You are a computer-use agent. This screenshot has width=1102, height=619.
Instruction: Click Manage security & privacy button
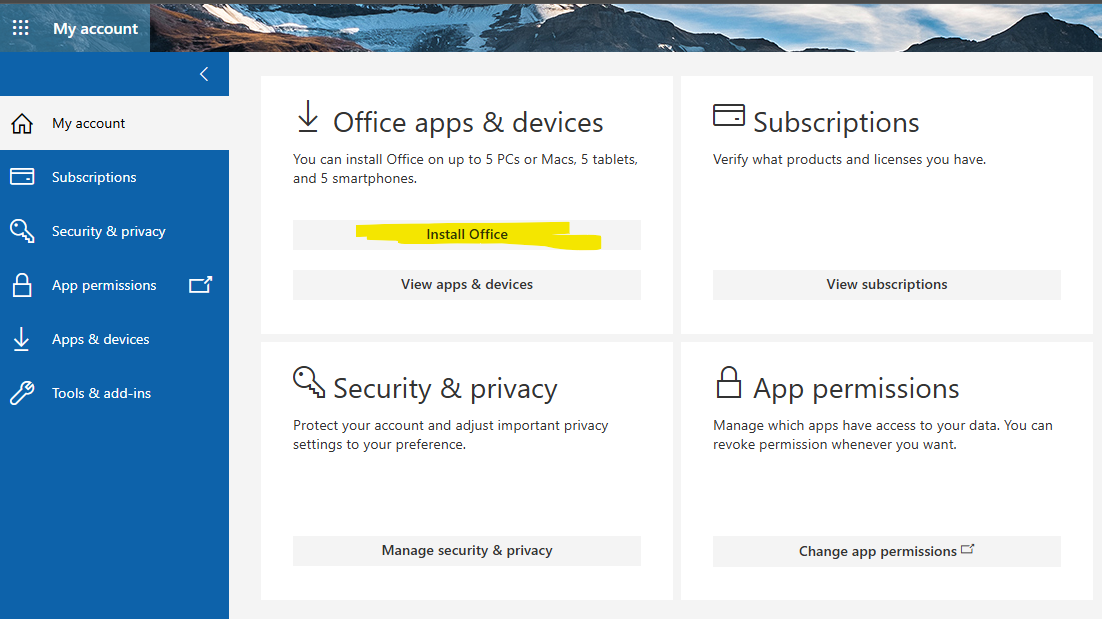(467, 551)
